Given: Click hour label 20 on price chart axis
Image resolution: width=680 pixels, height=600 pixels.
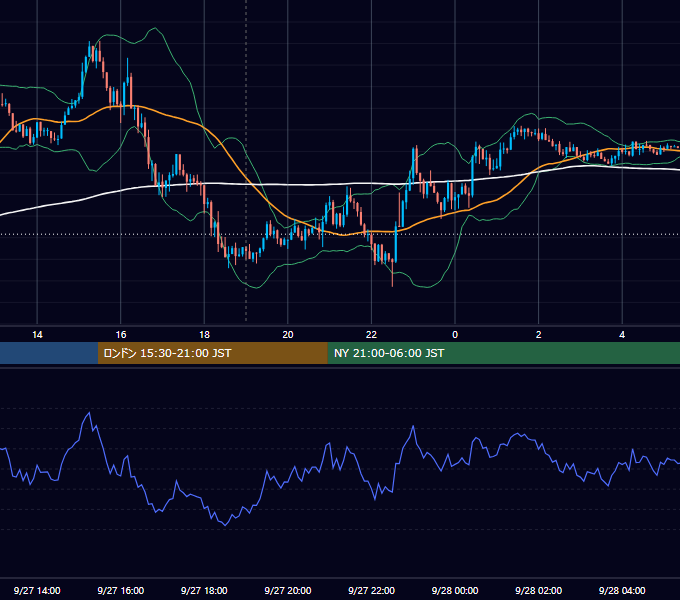Looking at the screenshot, I should coord(288,335).
